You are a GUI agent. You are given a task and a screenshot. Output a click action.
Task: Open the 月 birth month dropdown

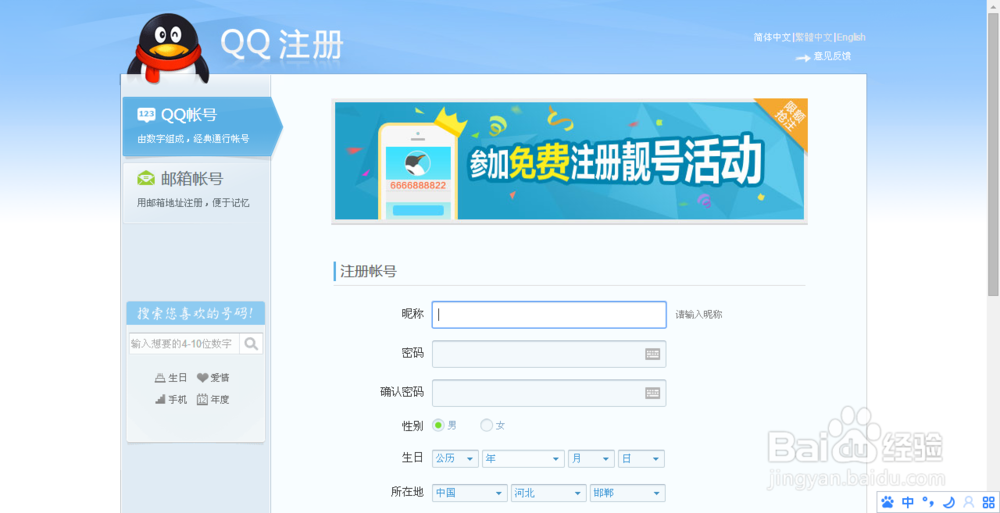pyautogui.click(x=591, y=459)
